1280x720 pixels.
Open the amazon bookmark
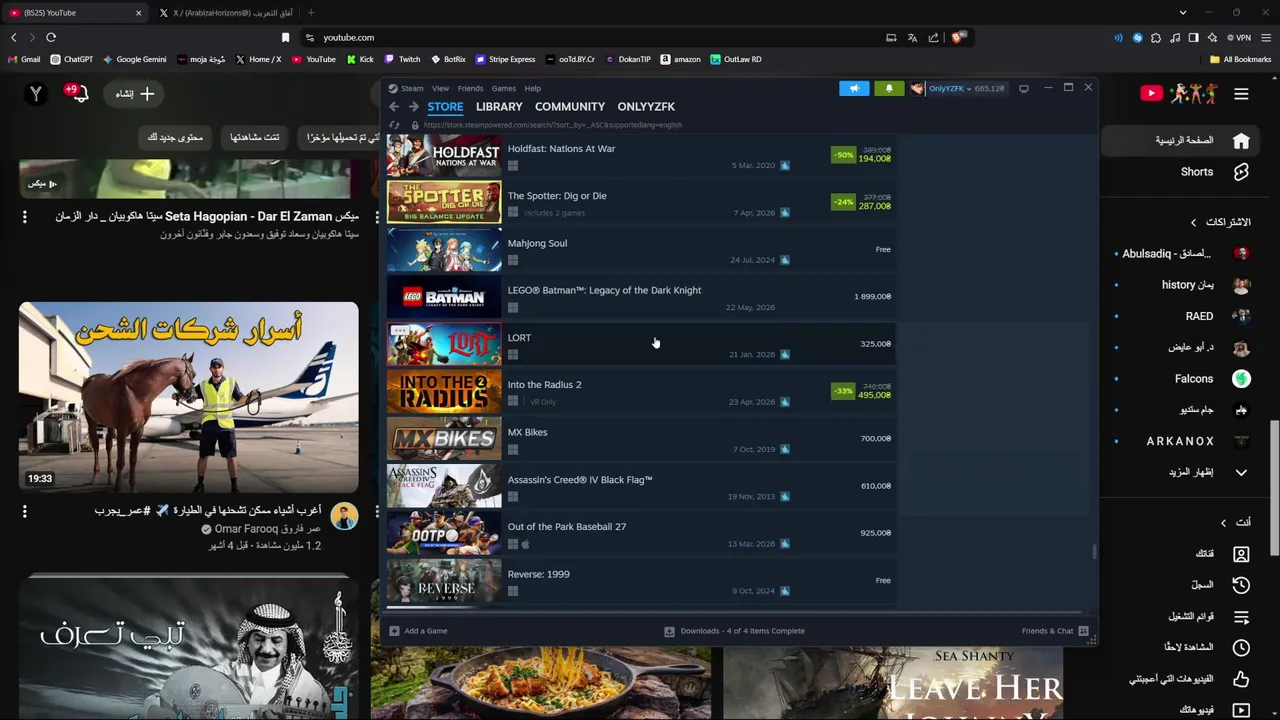[680, 59]
